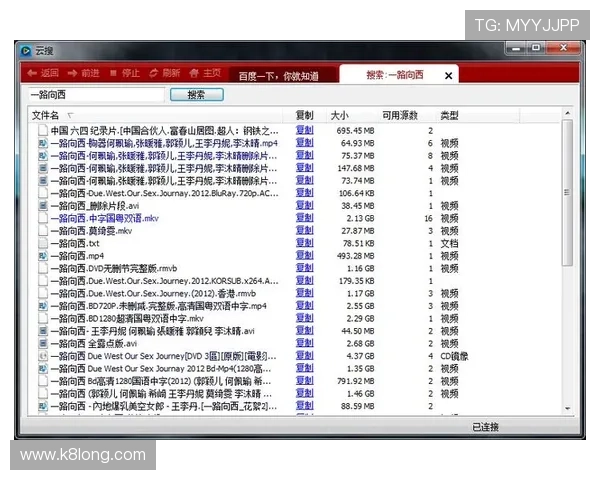Click 复制 in the 4.37 GB CD镜像 row
The image size is (600, 480).
[x=305, y=356]
